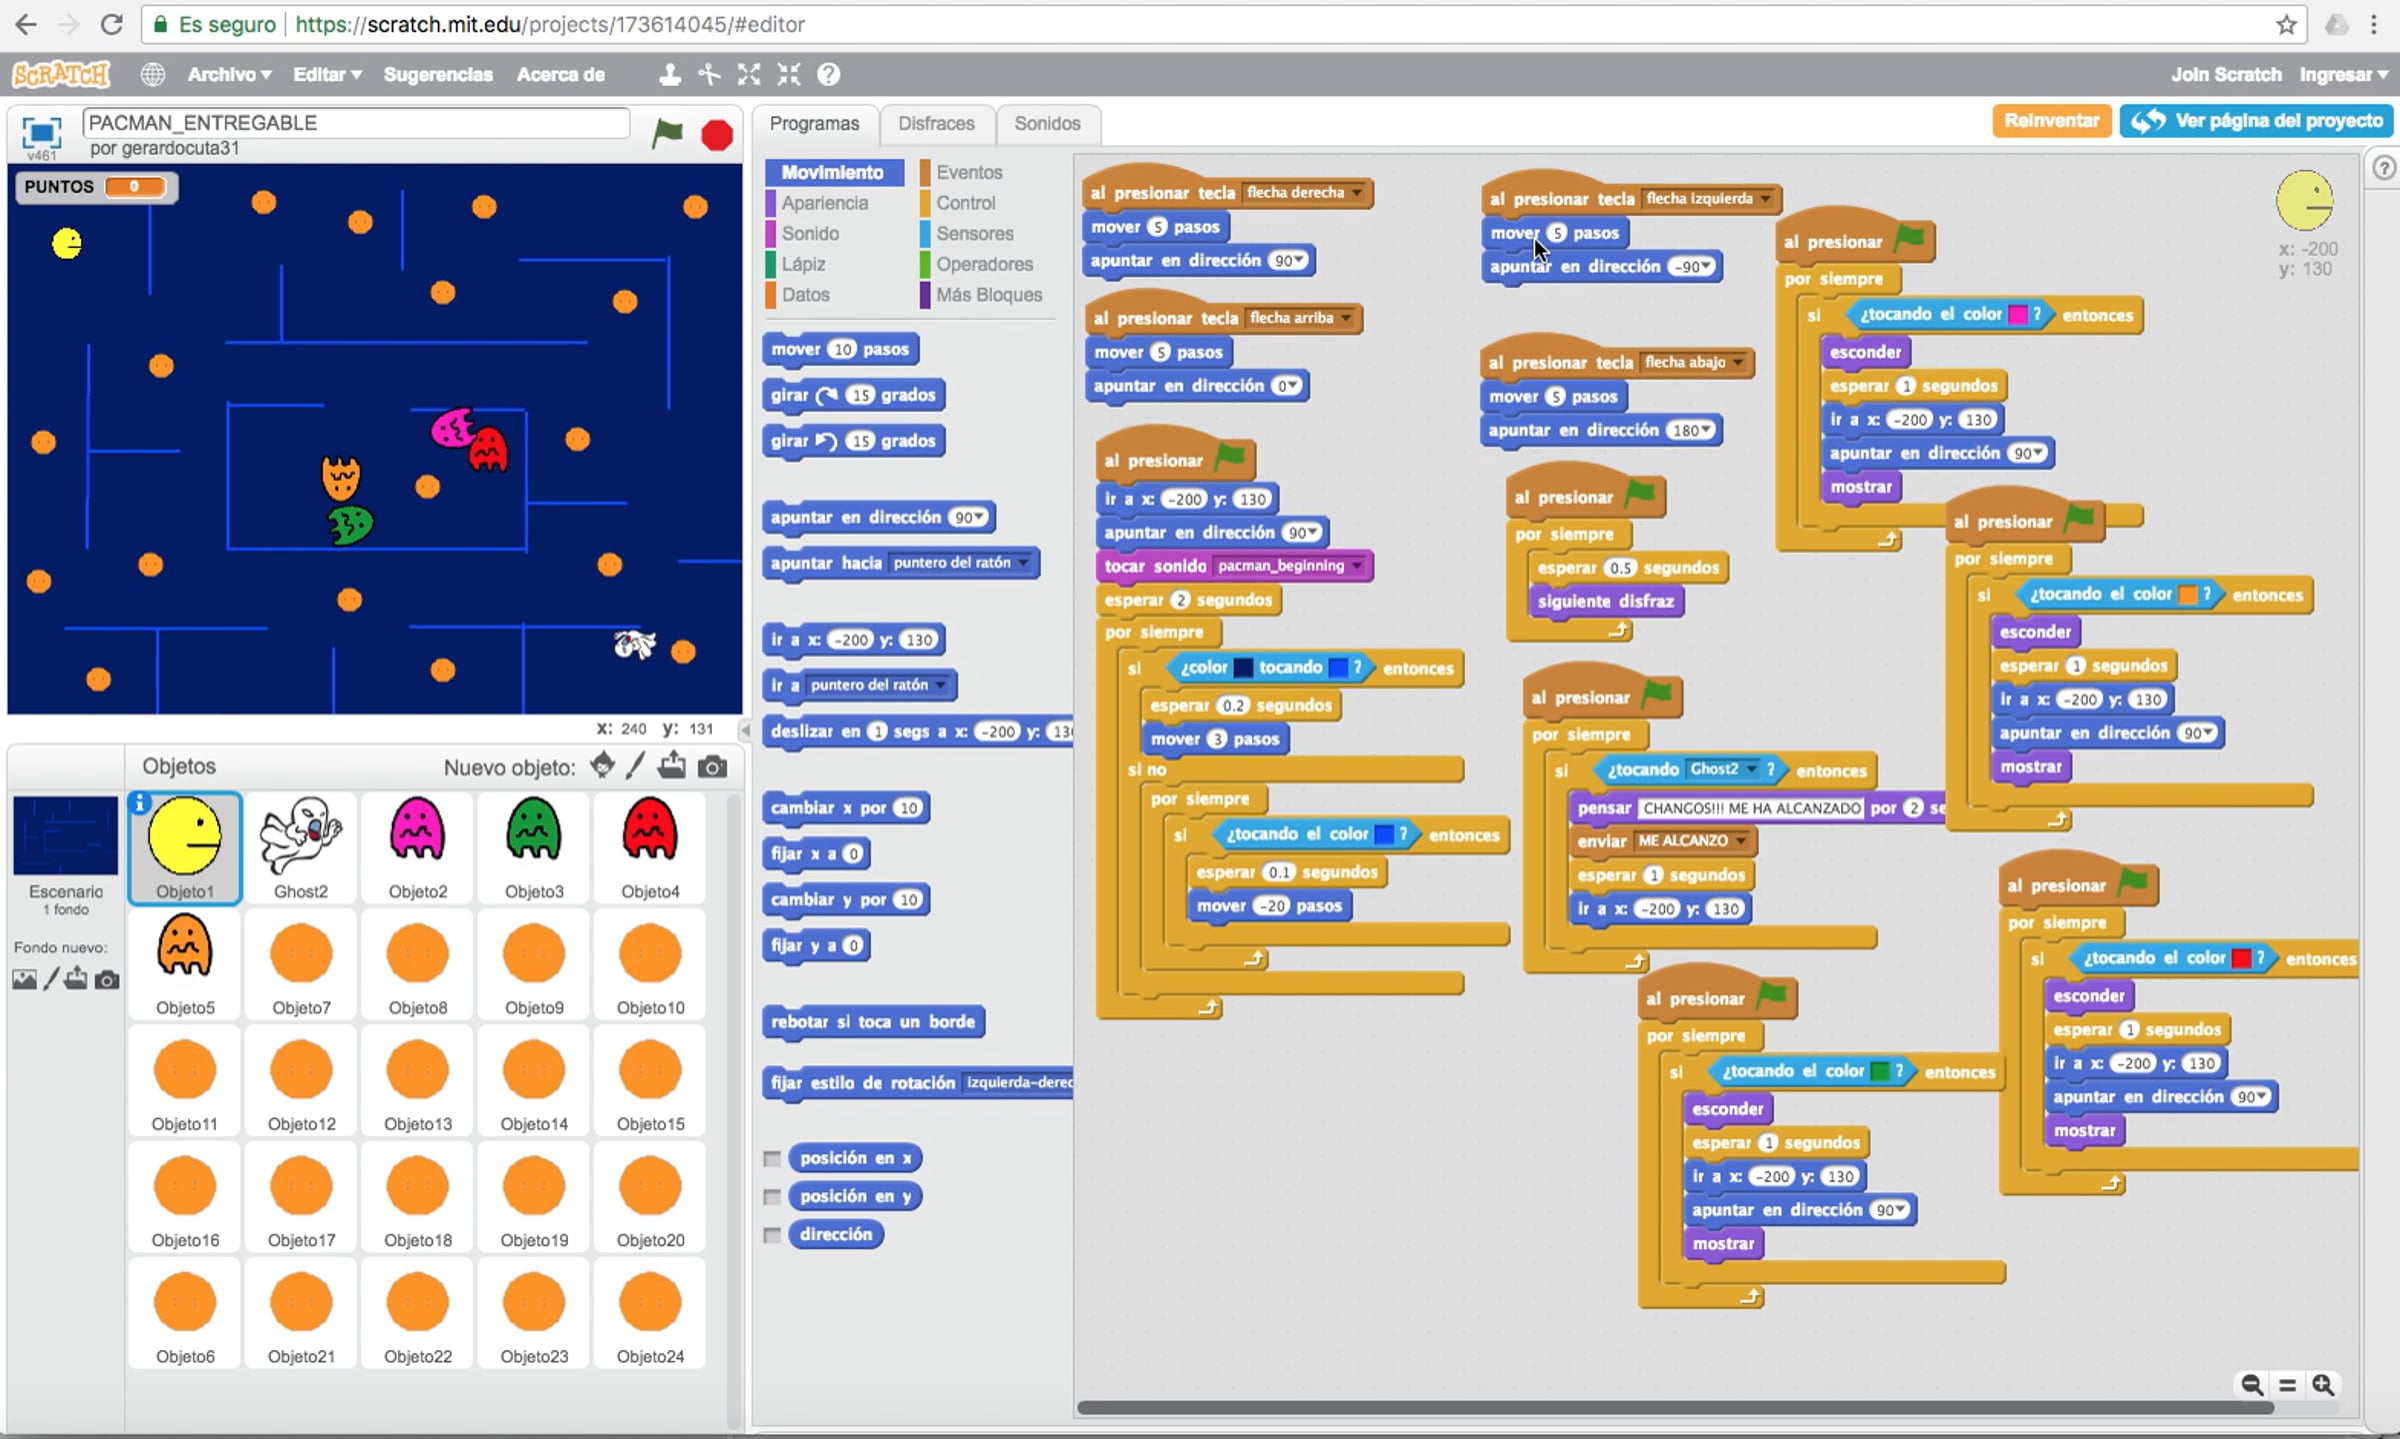Open the Archivo menu
The height and width of the screenshot is (1439, 2400).
pos(229,74)
